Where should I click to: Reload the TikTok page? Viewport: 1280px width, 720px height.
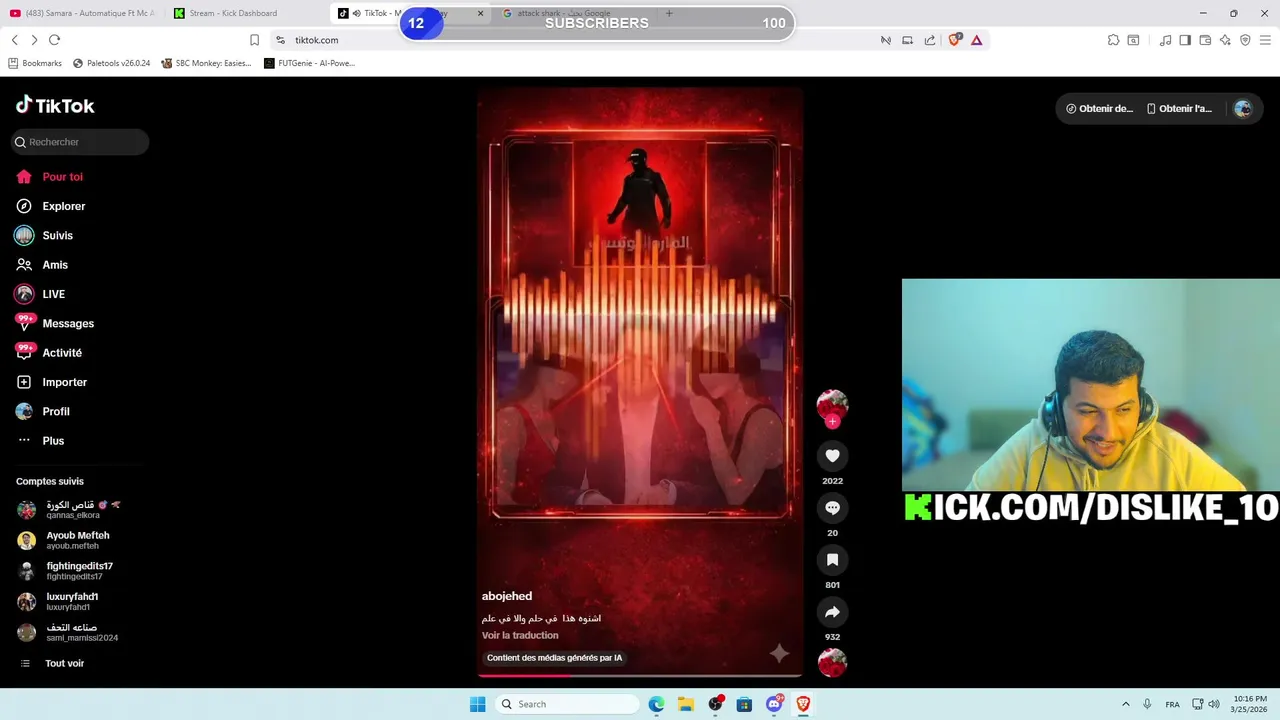(x=54, y=40)
